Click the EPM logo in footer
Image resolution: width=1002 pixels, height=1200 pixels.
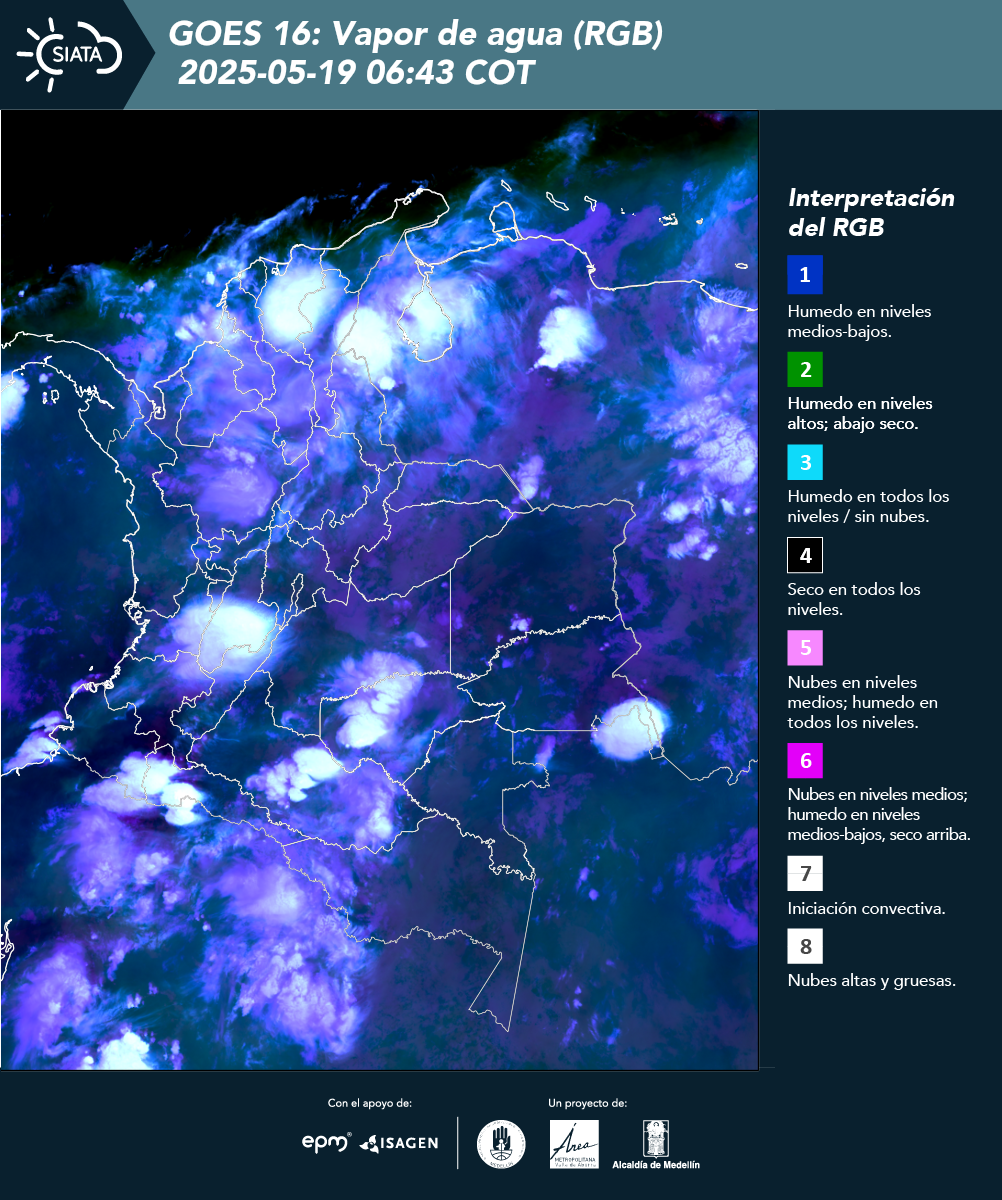tap(327, 1142)
